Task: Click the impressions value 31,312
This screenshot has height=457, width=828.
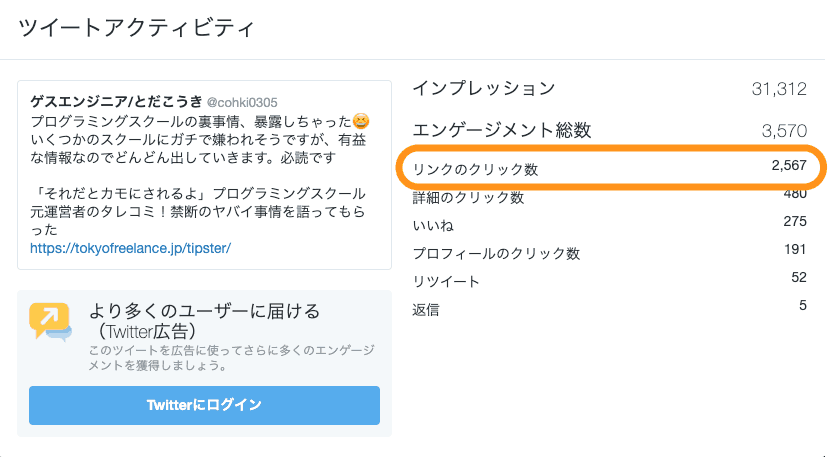Action: point(778,89)
